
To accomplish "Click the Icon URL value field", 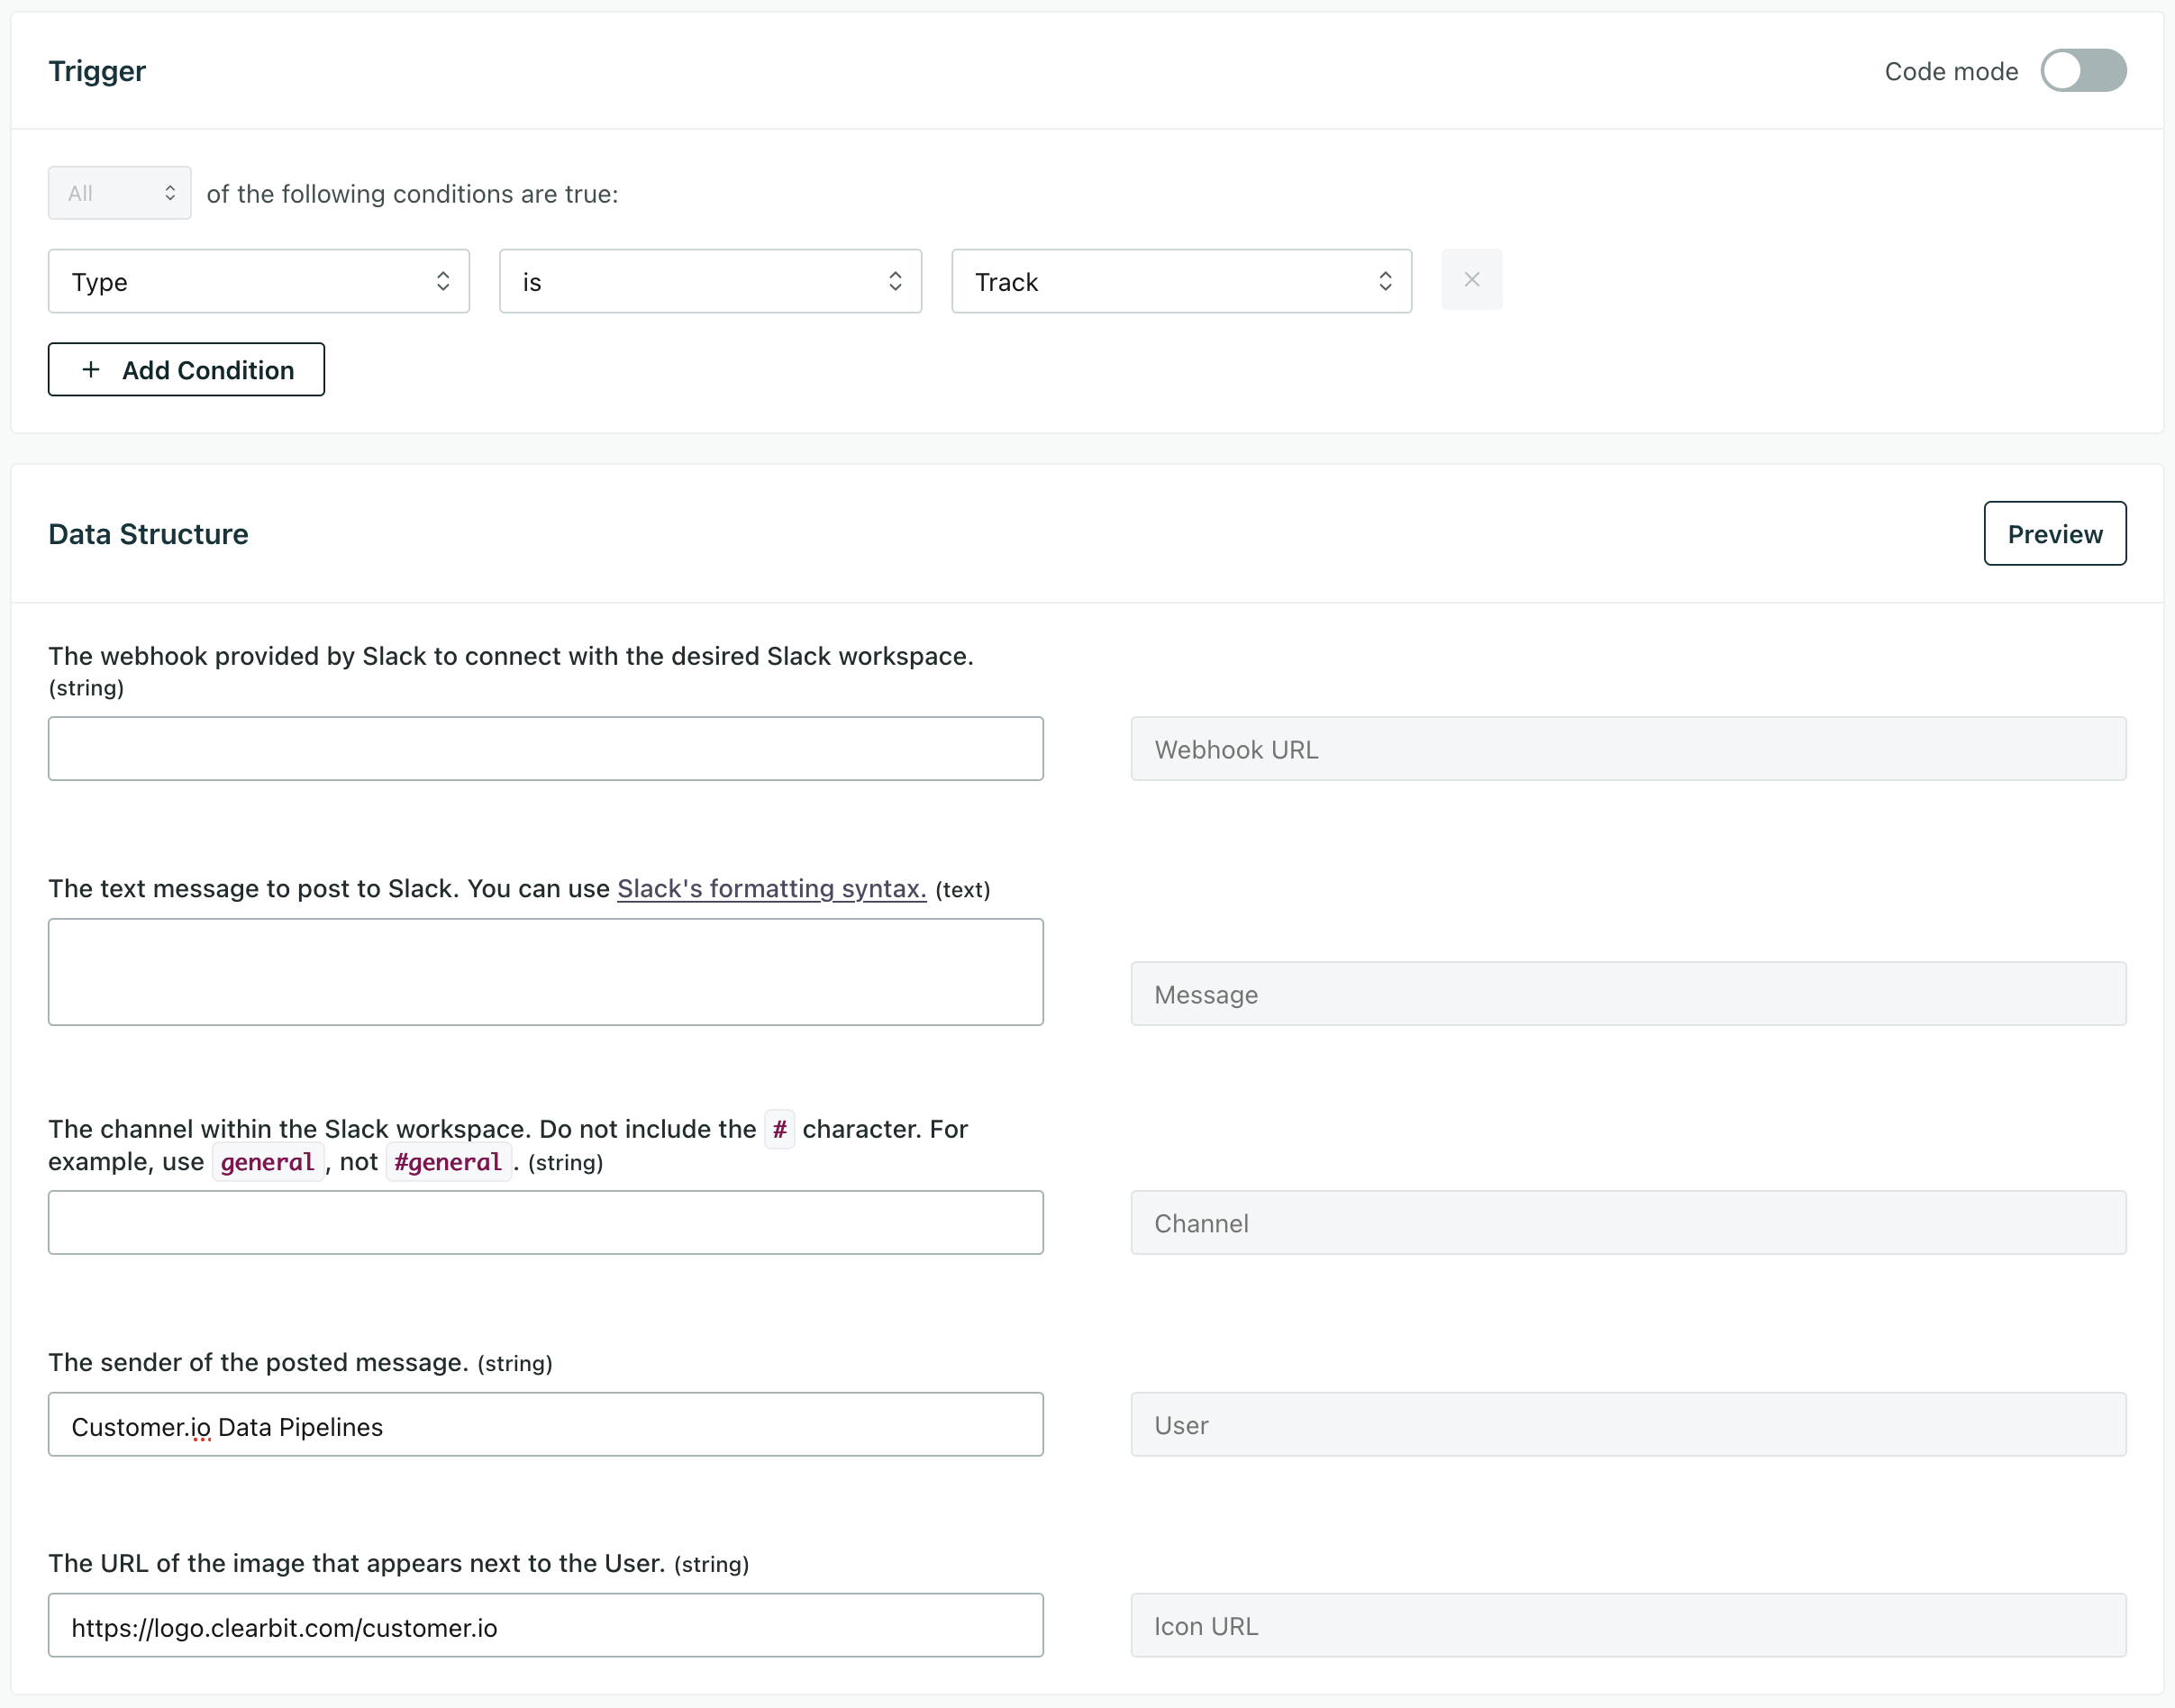I will [545, 1625].
